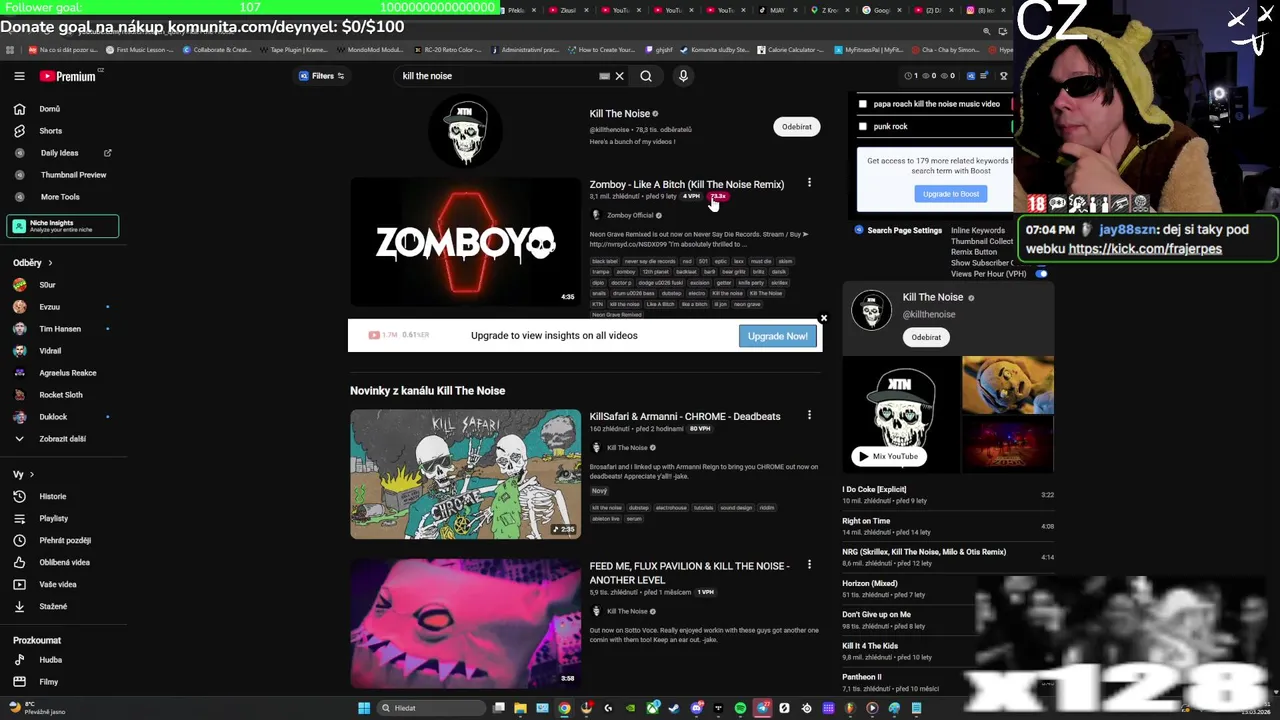Open FEED ME ANOTHER LEVEL video title

[x=689, y=572]
